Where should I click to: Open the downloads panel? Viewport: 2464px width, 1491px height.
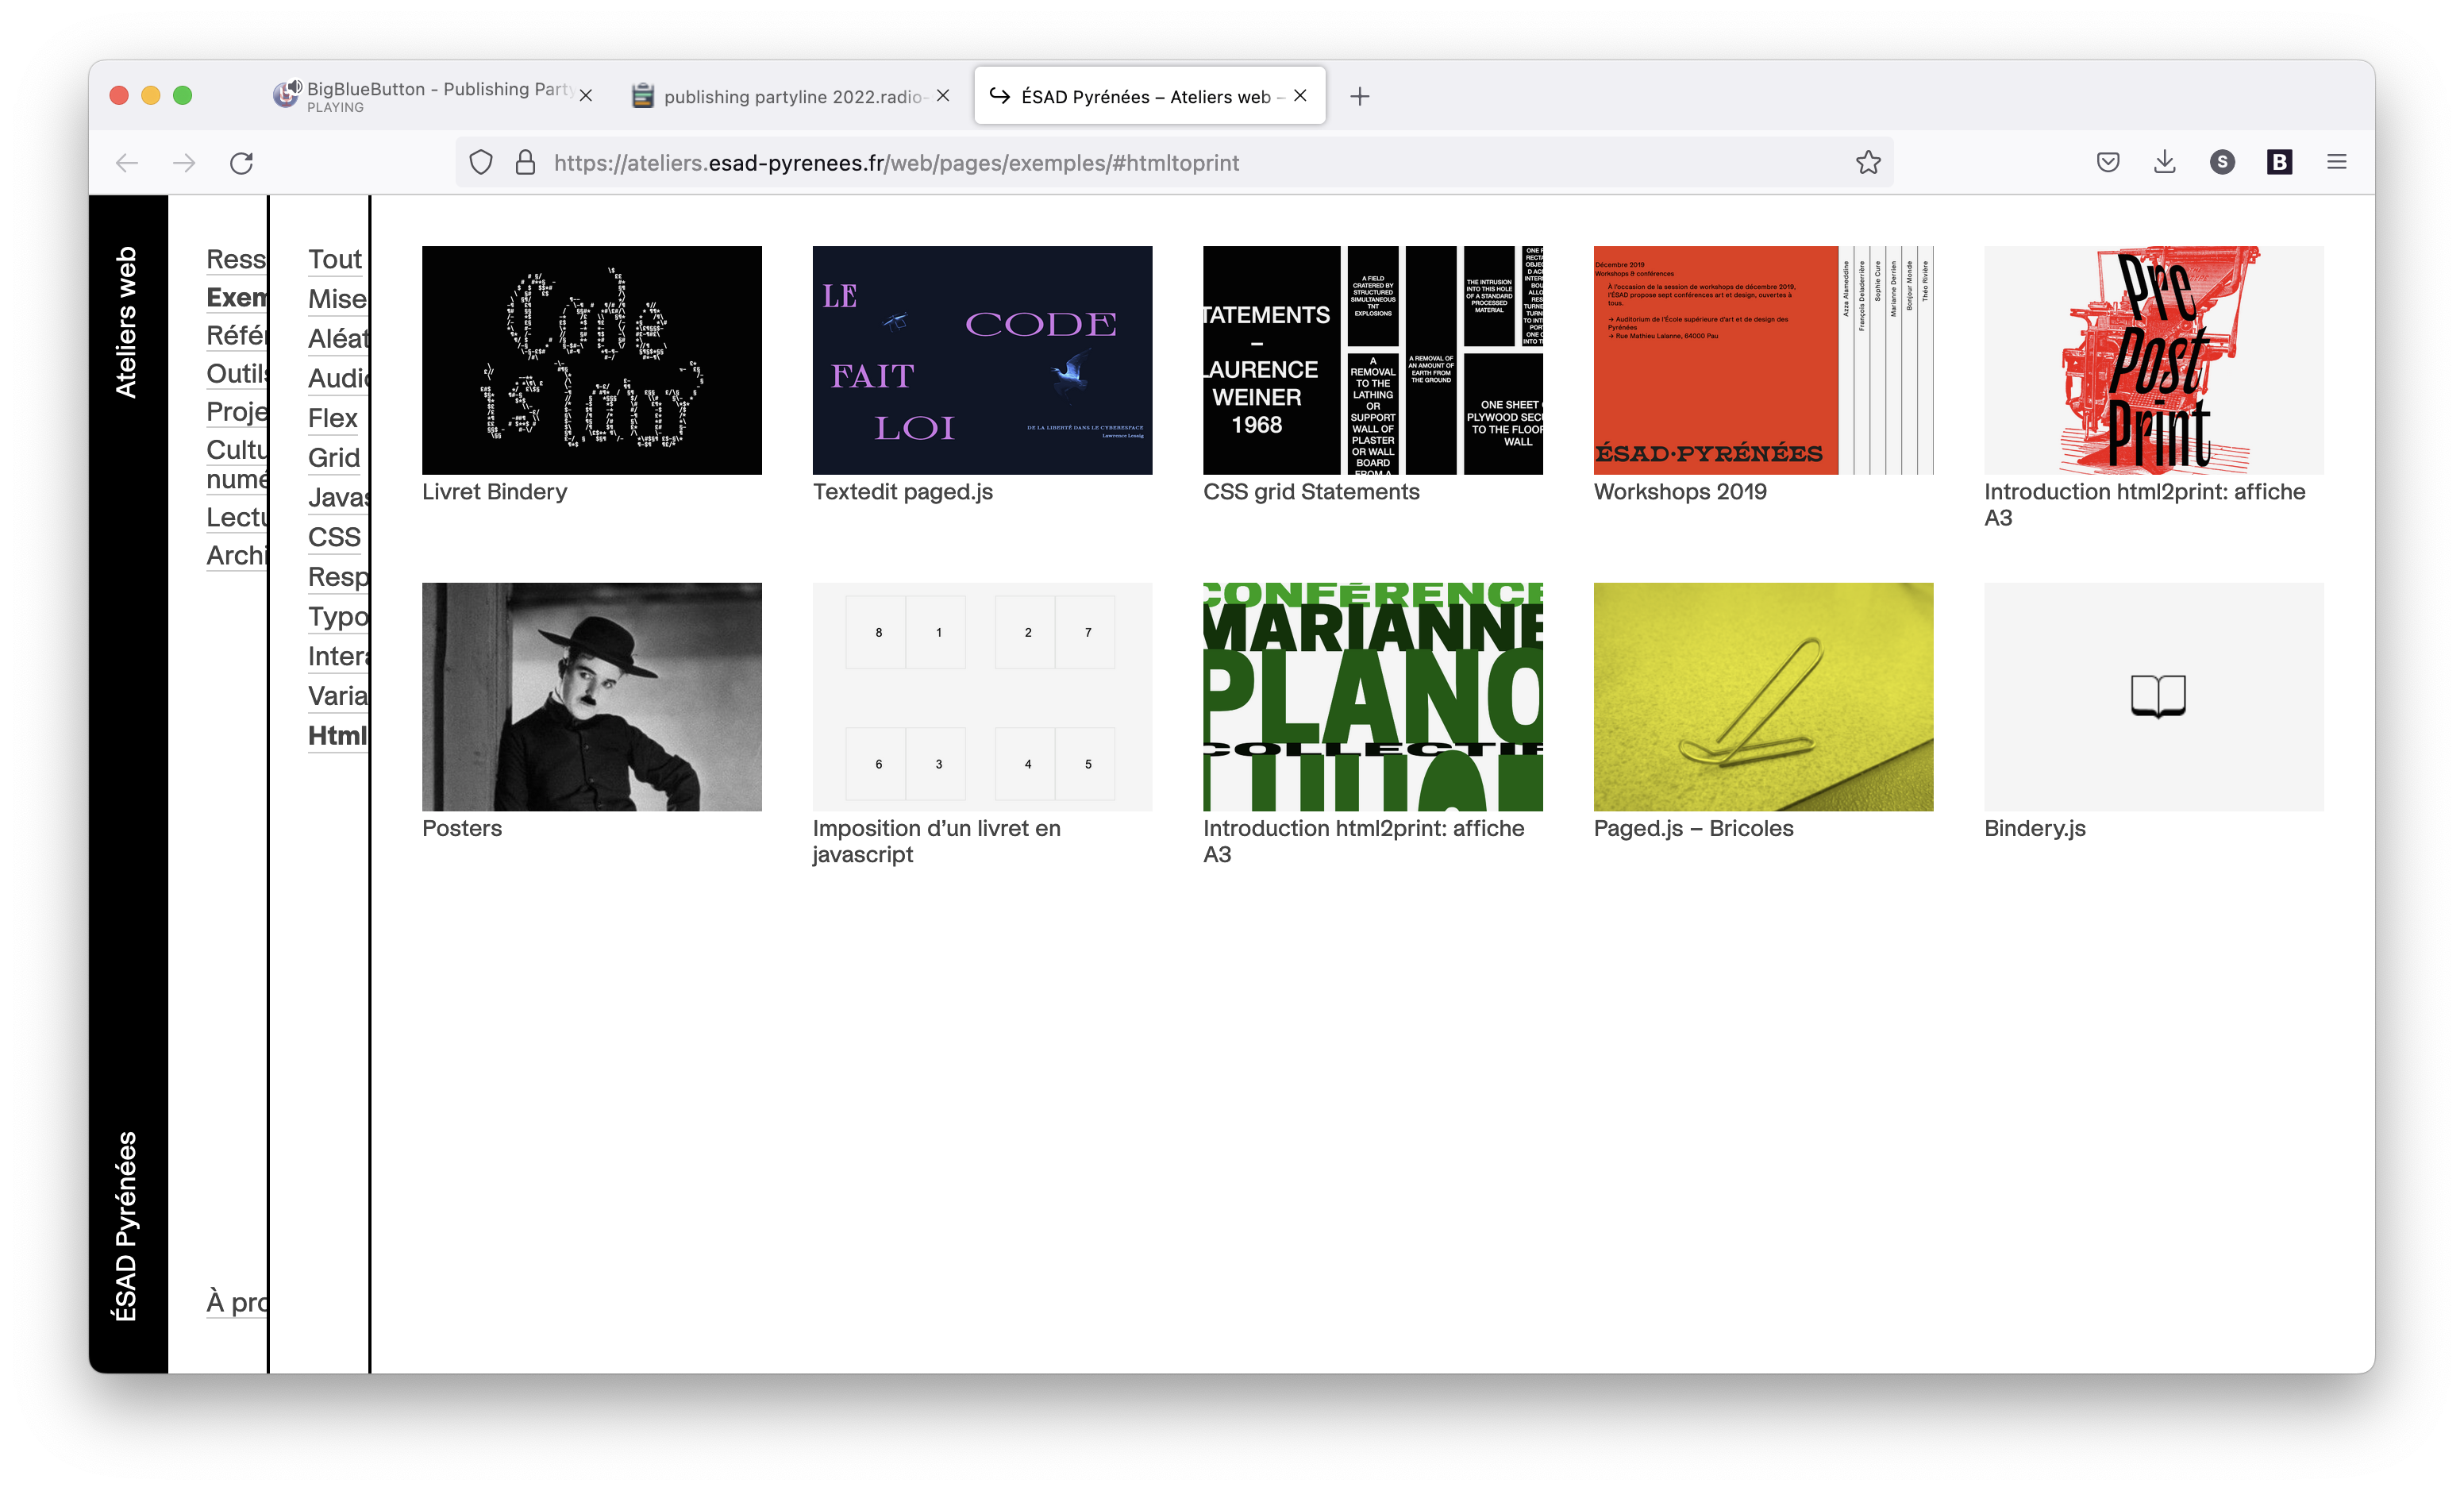pos(2165,162)
